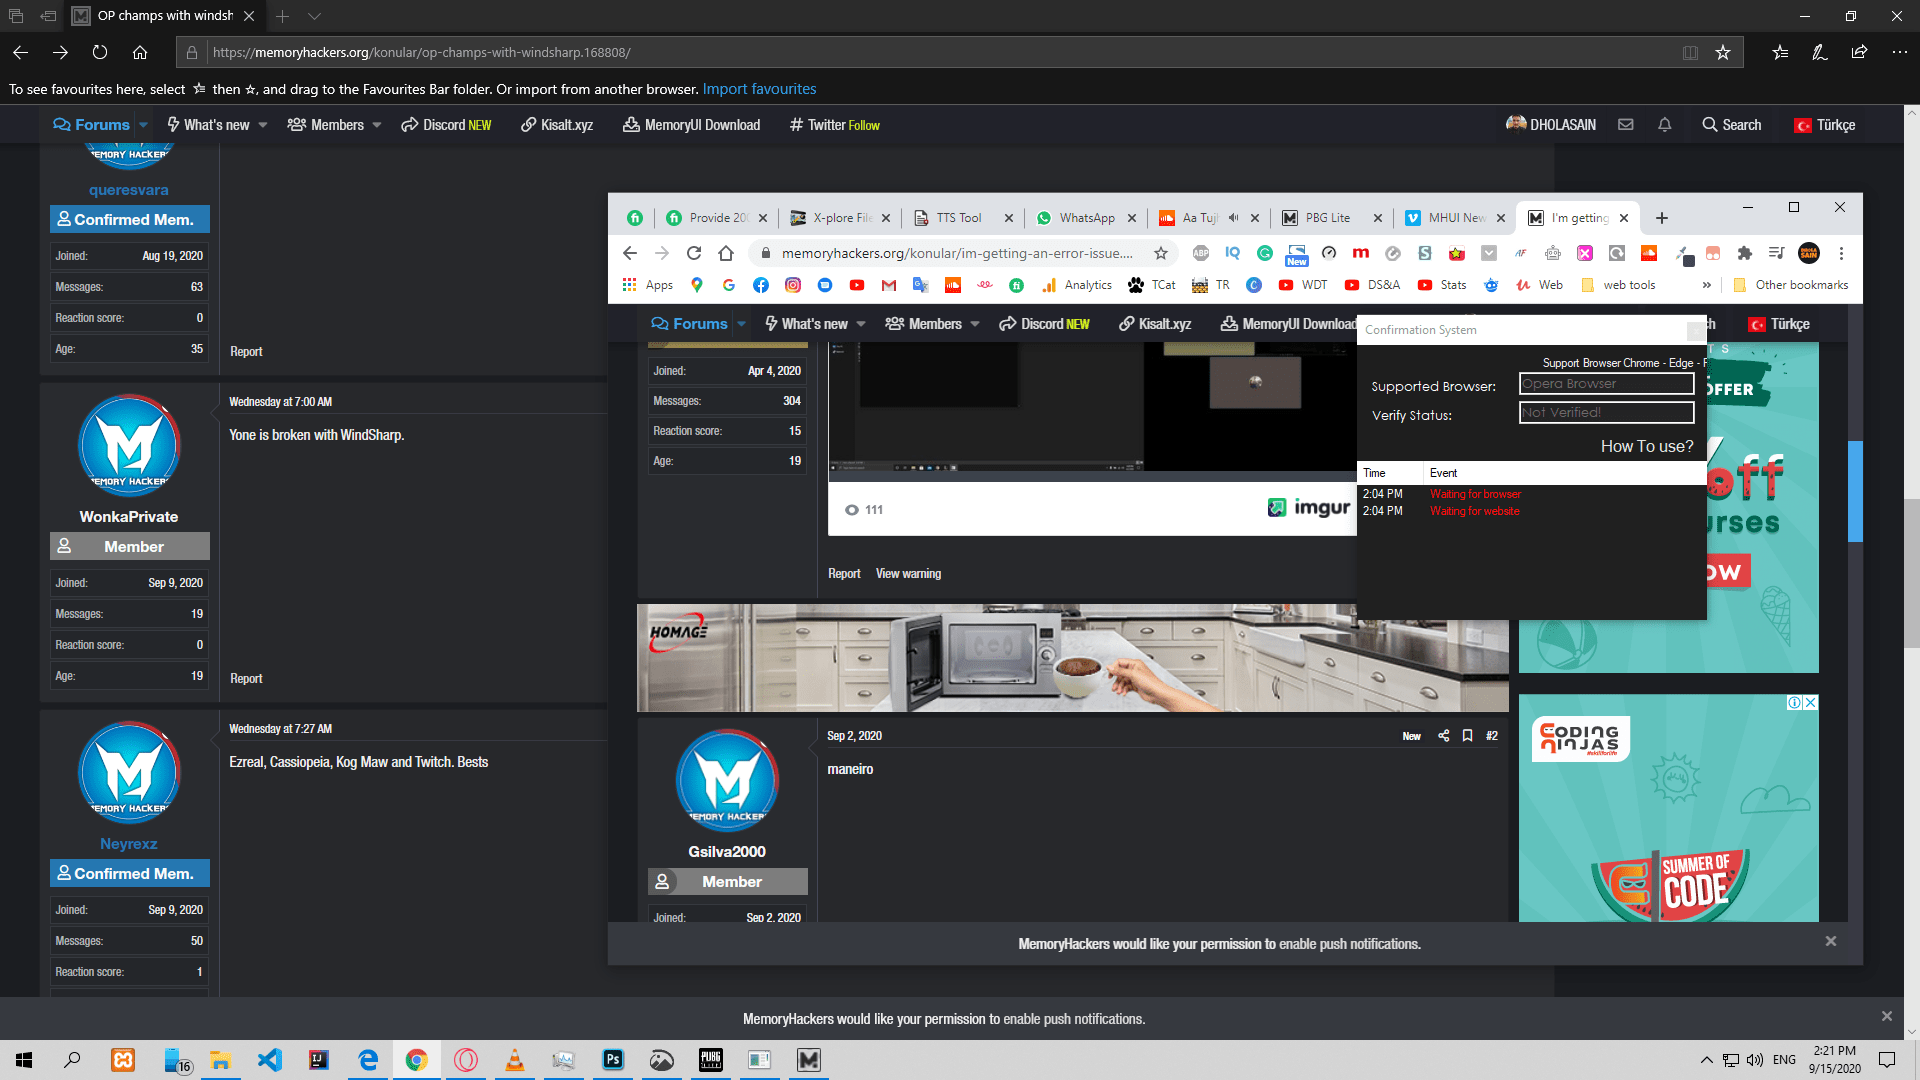Show hidden system tray icons
Screen dimensions: 1920x1080
[1707, 1060]
